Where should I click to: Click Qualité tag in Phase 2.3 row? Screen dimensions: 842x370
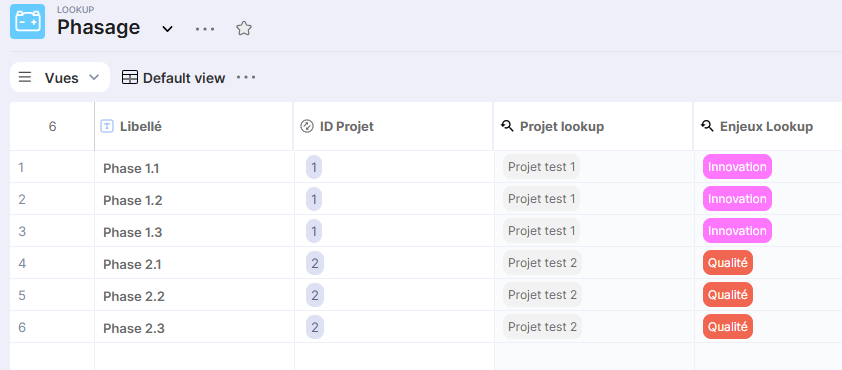tap(728, 327)
